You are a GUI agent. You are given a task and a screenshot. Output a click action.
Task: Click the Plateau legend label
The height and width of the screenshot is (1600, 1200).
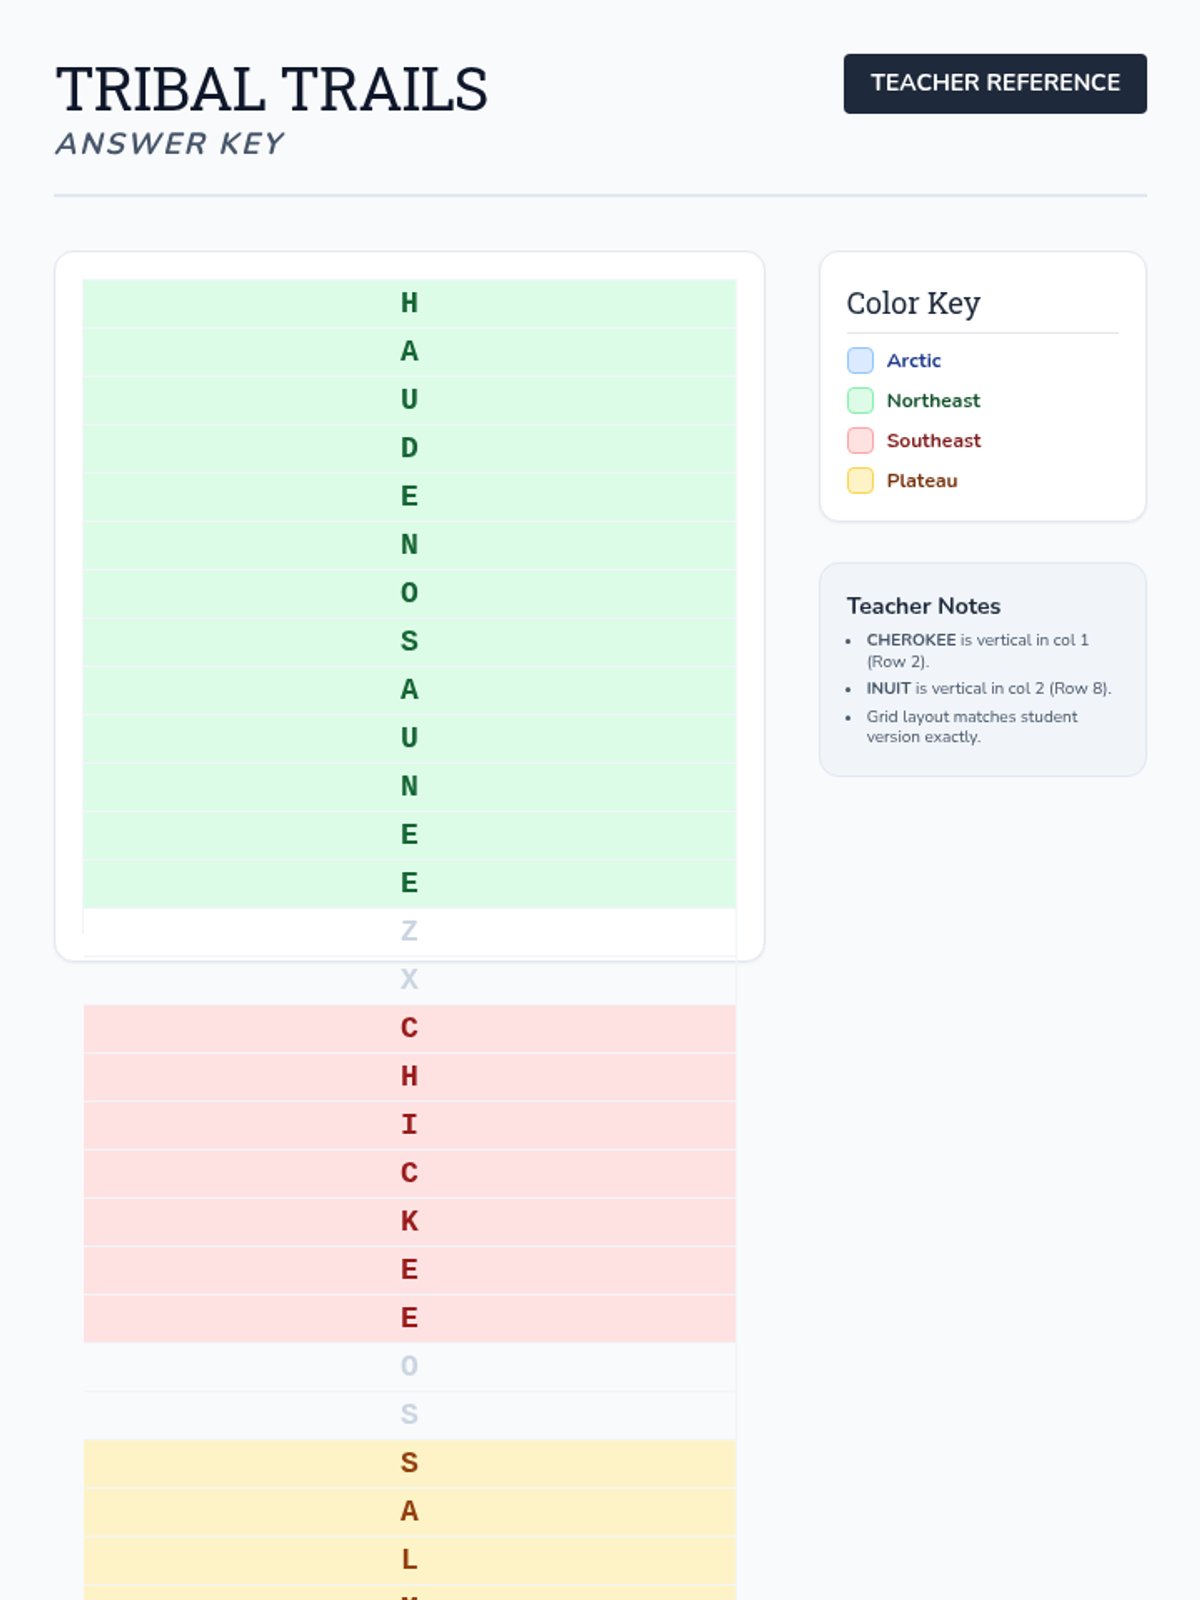click(921, 481)
